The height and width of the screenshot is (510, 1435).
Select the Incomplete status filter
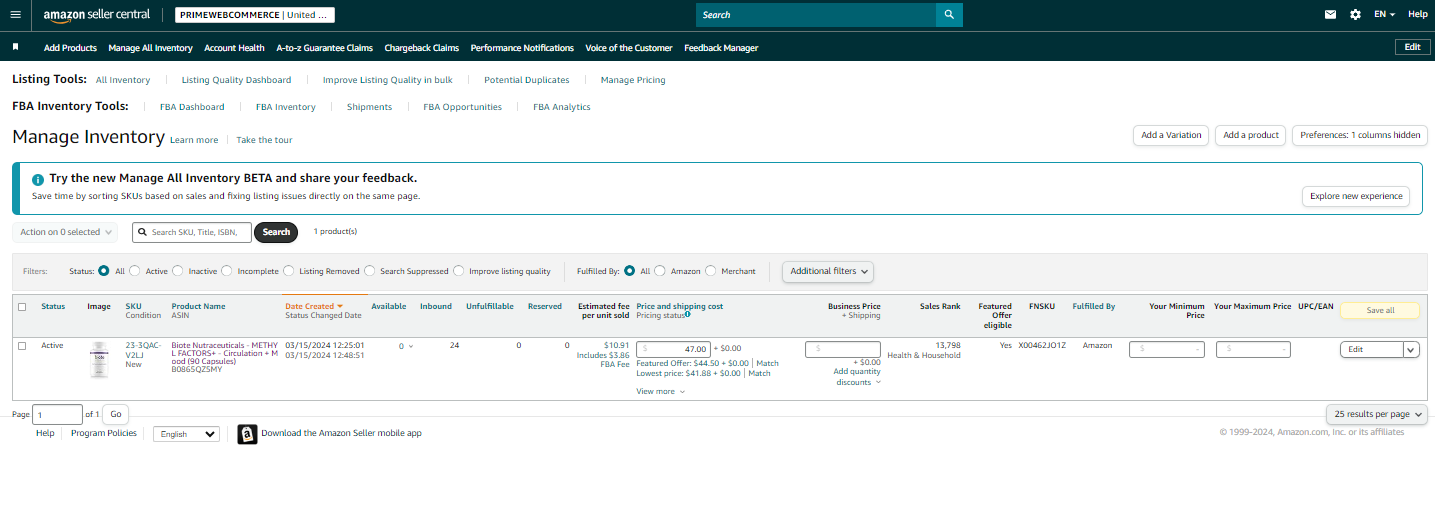coord(227,271)
